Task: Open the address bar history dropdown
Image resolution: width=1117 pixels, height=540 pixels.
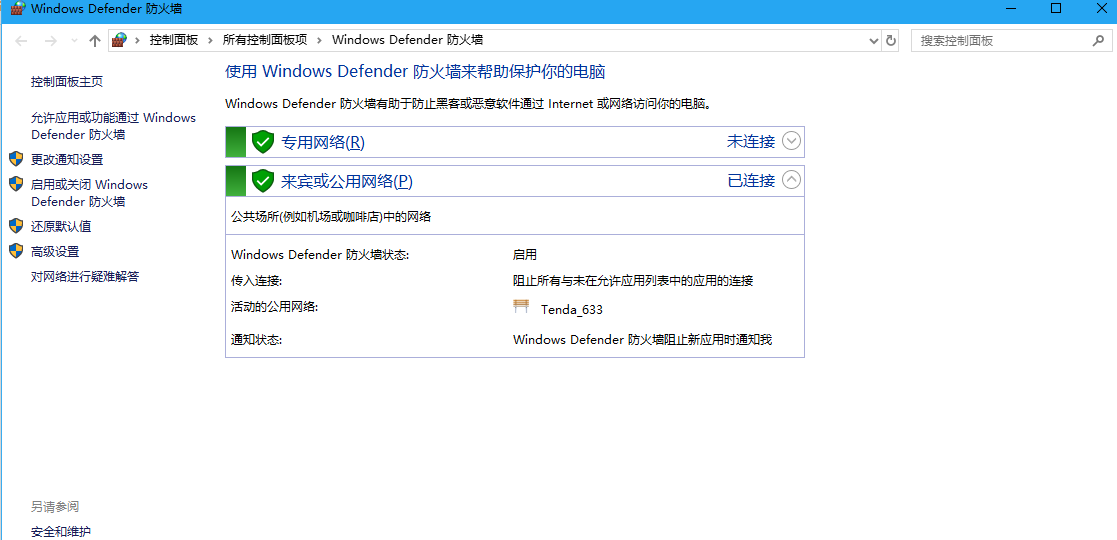Action: tap(875, 41)
